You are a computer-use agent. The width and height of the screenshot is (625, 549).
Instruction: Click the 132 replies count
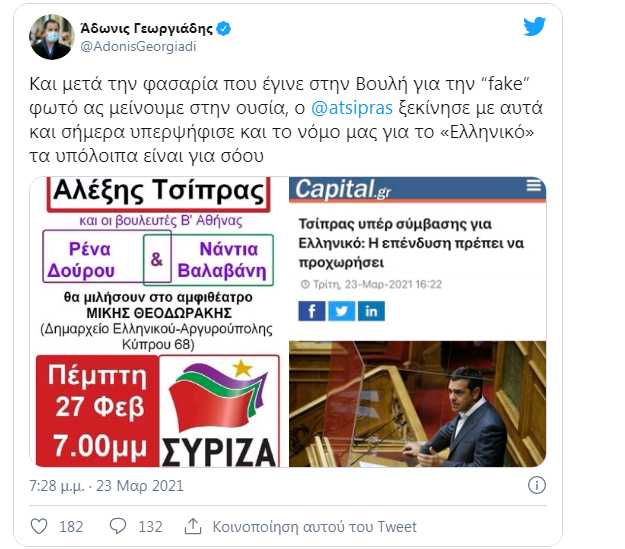(x=150, y=527)
